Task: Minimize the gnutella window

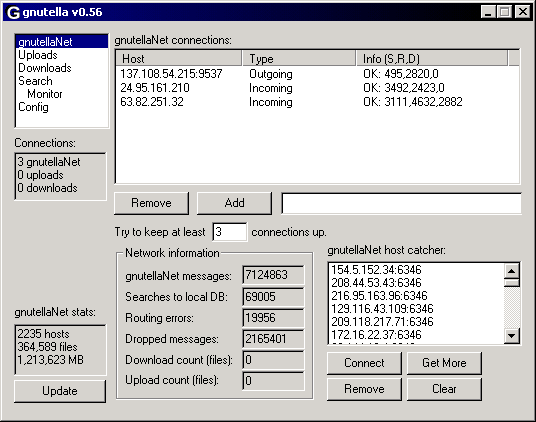Action: [488, 12]
